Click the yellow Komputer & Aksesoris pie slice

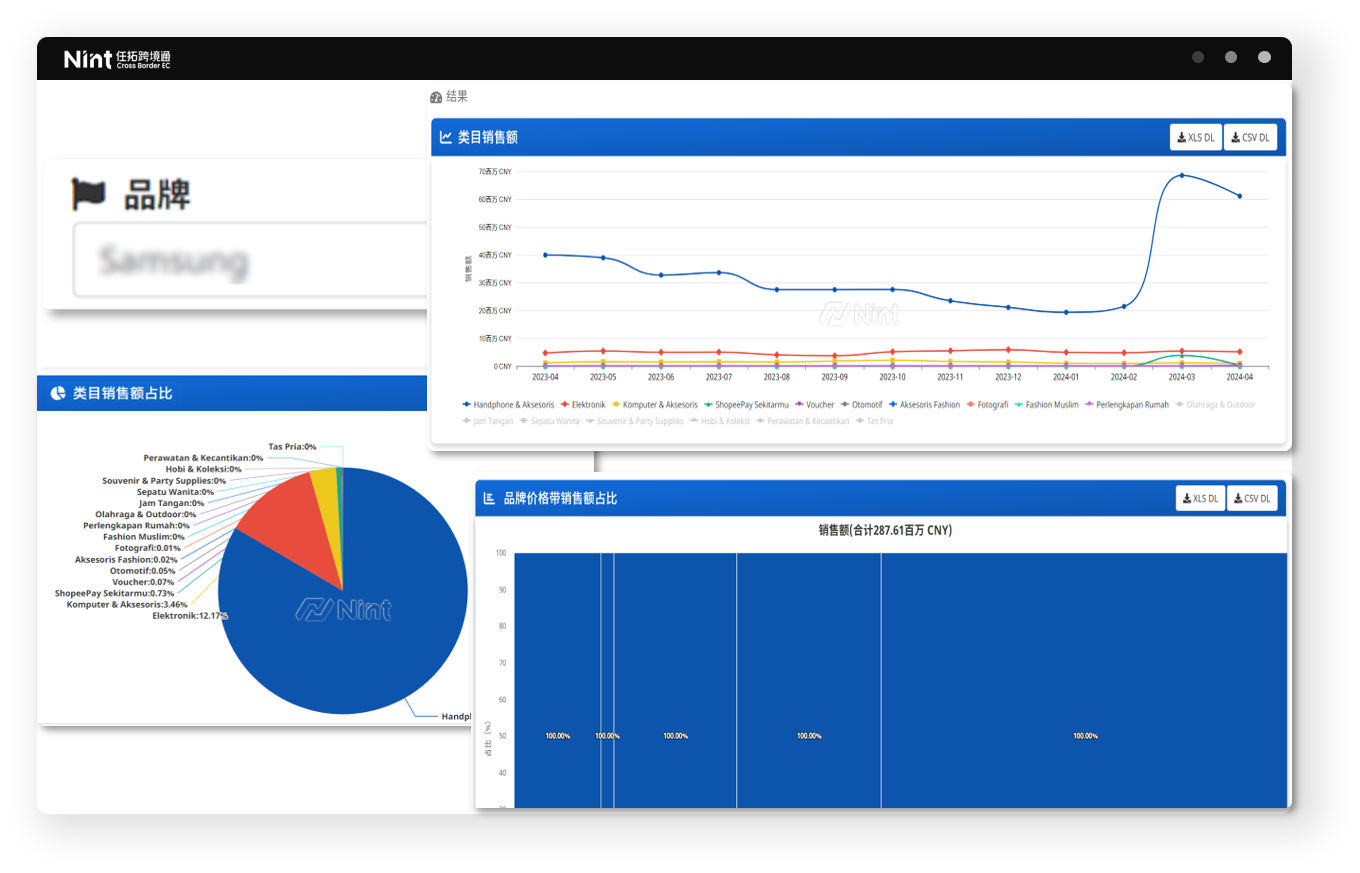pyautogui.click(x=326, y=500)
